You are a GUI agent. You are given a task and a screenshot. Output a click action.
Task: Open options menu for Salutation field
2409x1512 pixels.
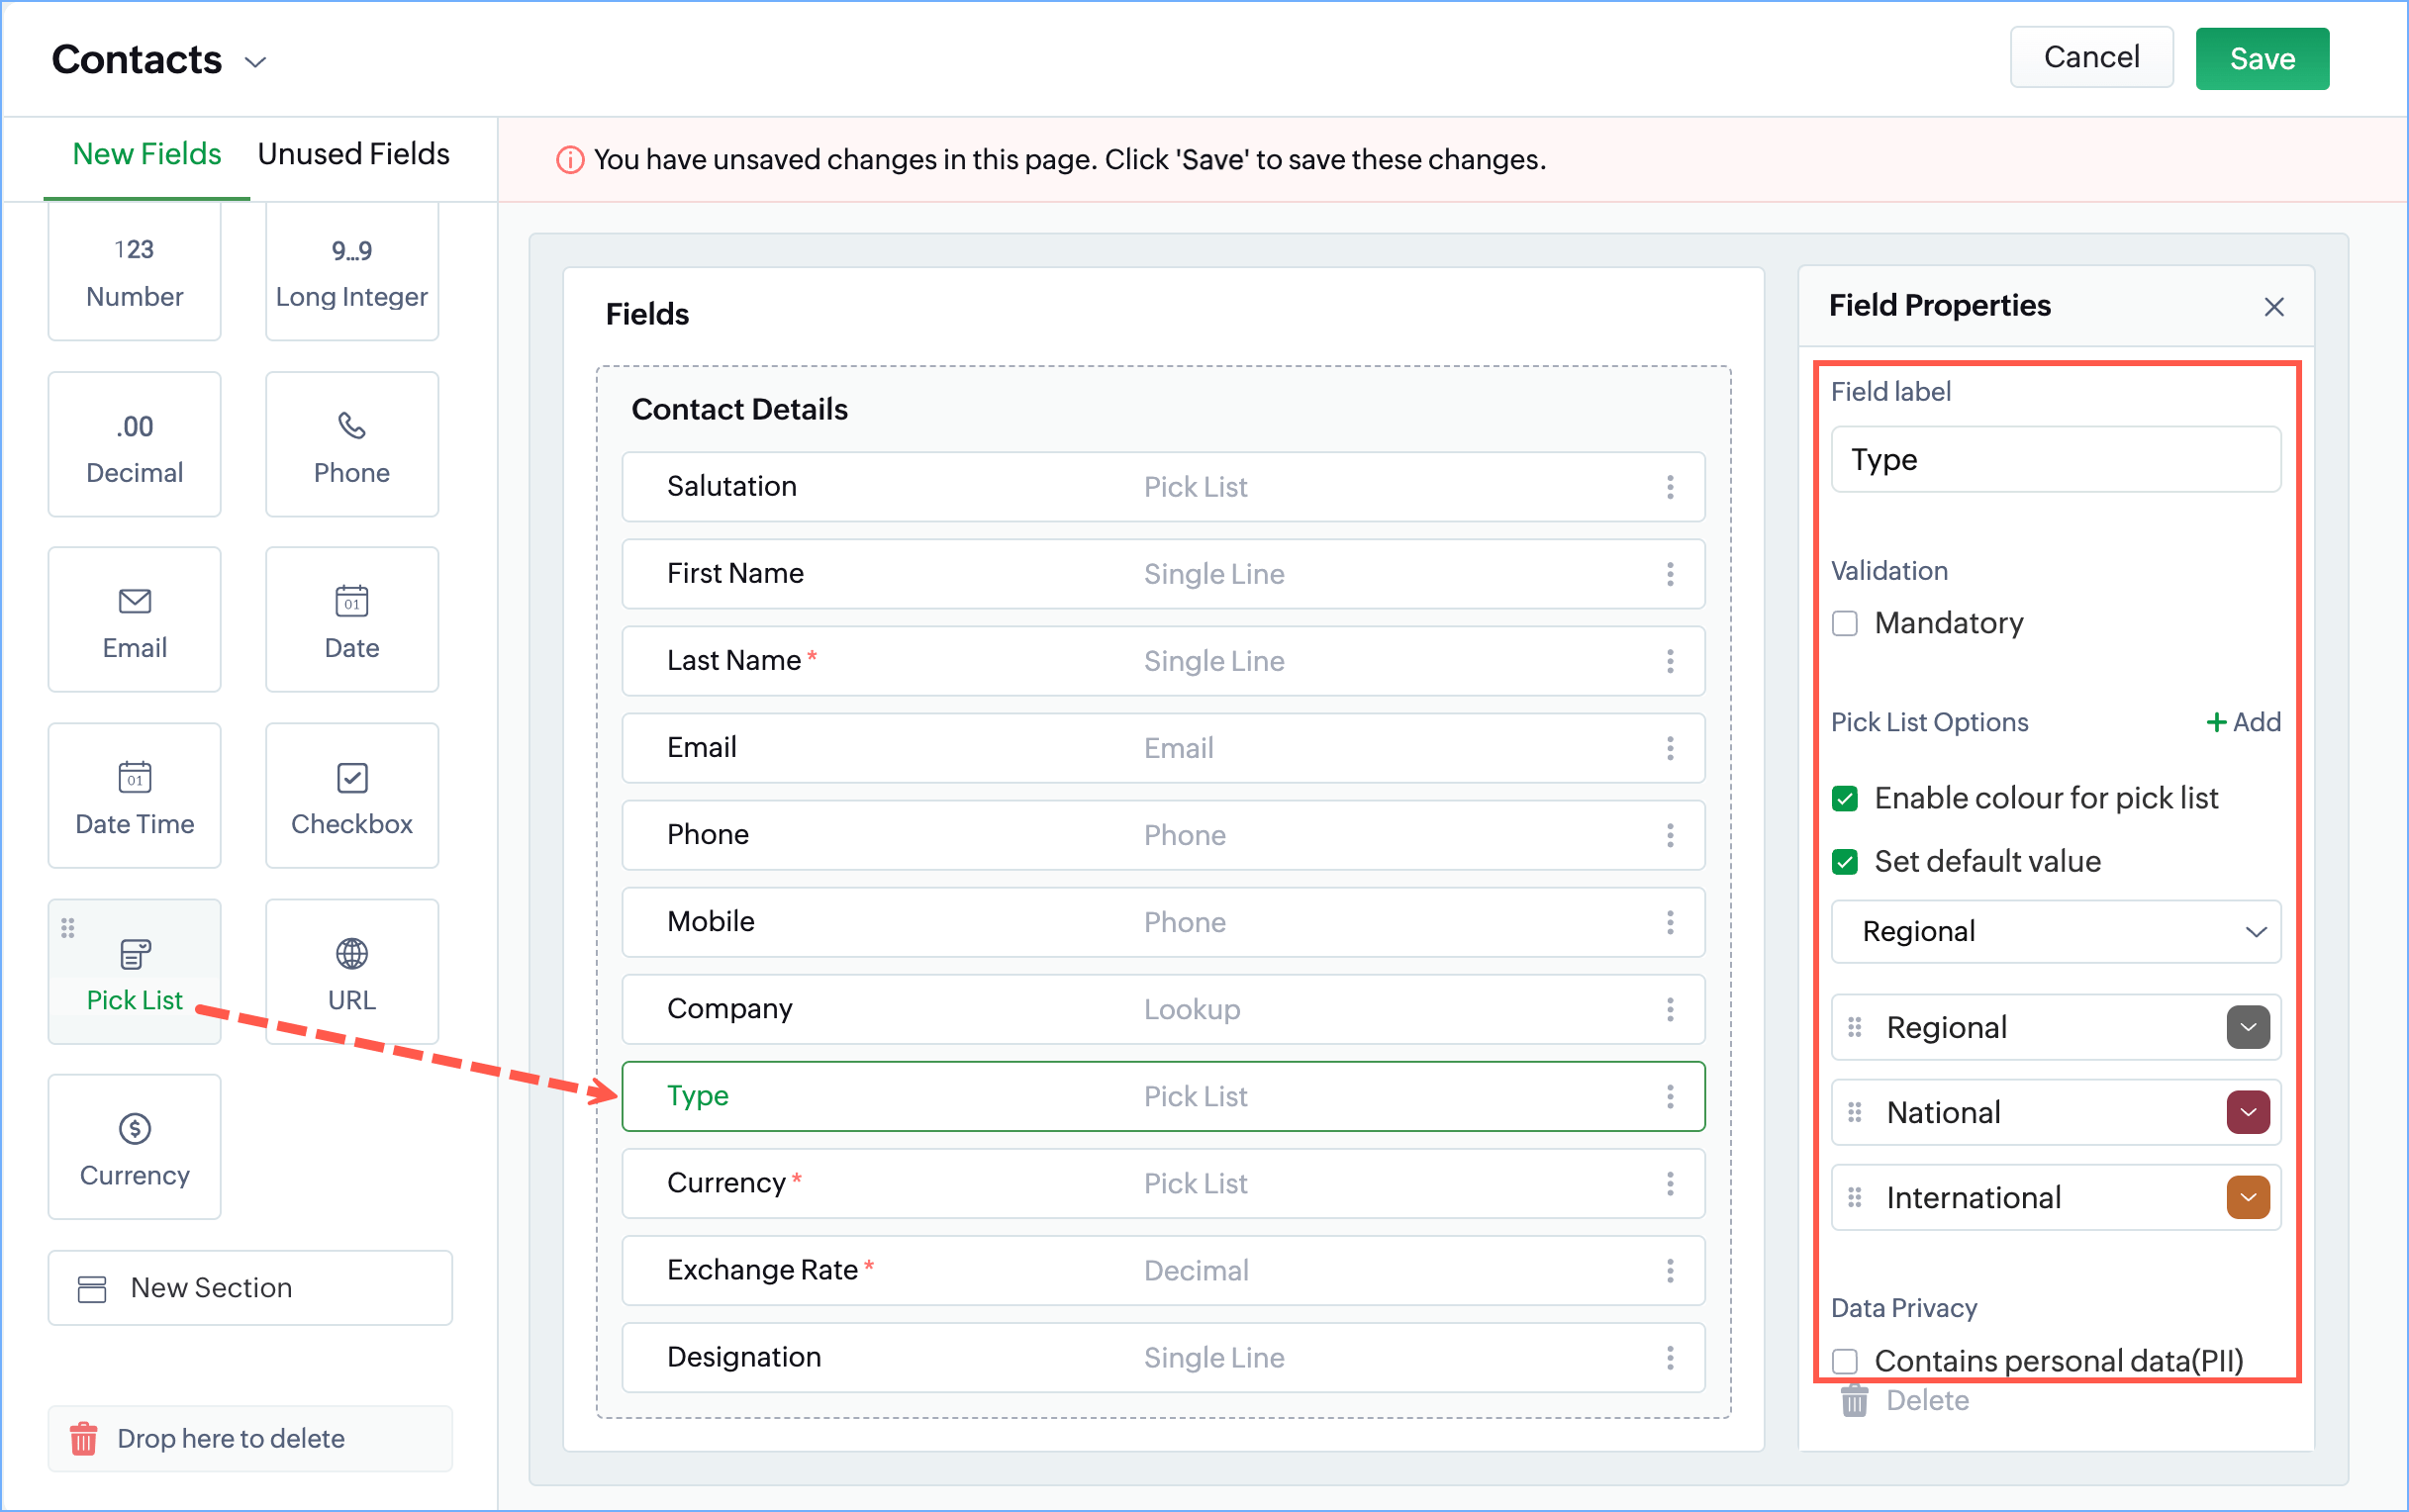[x=1669, y=487]
